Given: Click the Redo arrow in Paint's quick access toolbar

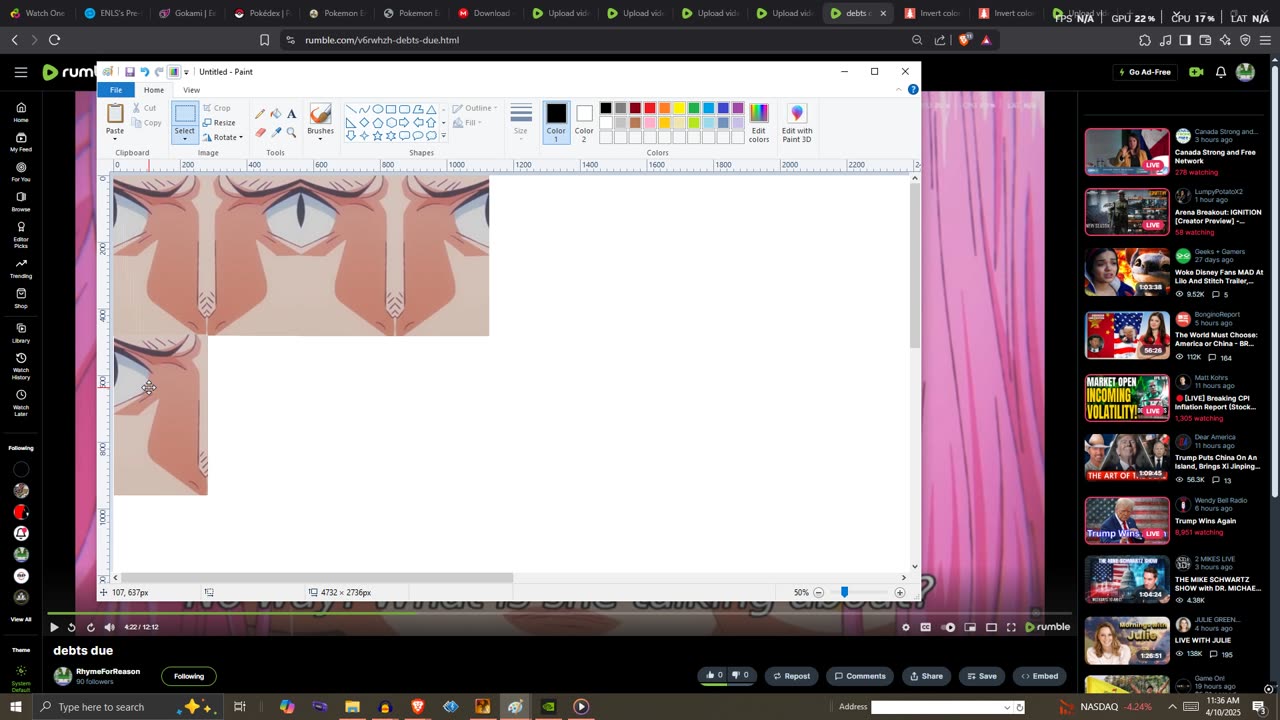Looking at the screenshot, I should coord(158,72).
